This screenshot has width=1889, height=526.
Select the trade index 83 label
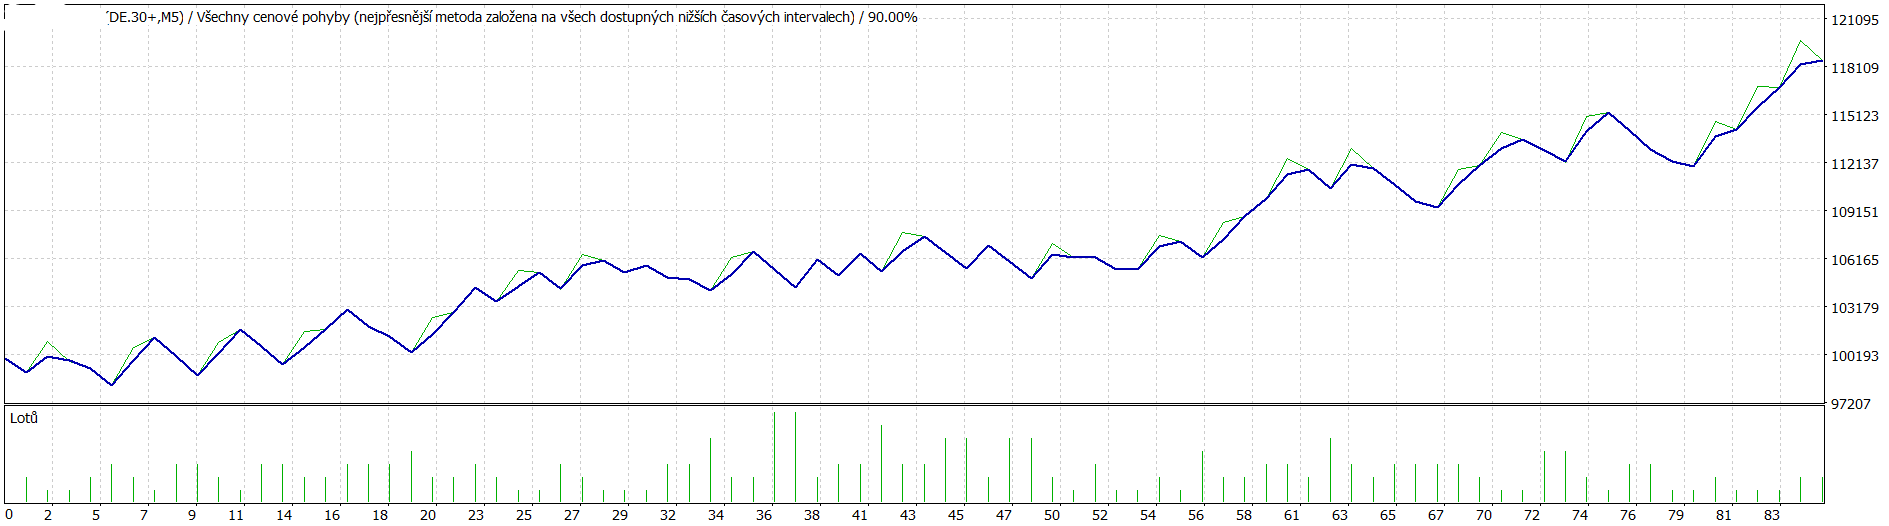[1772, 515]
